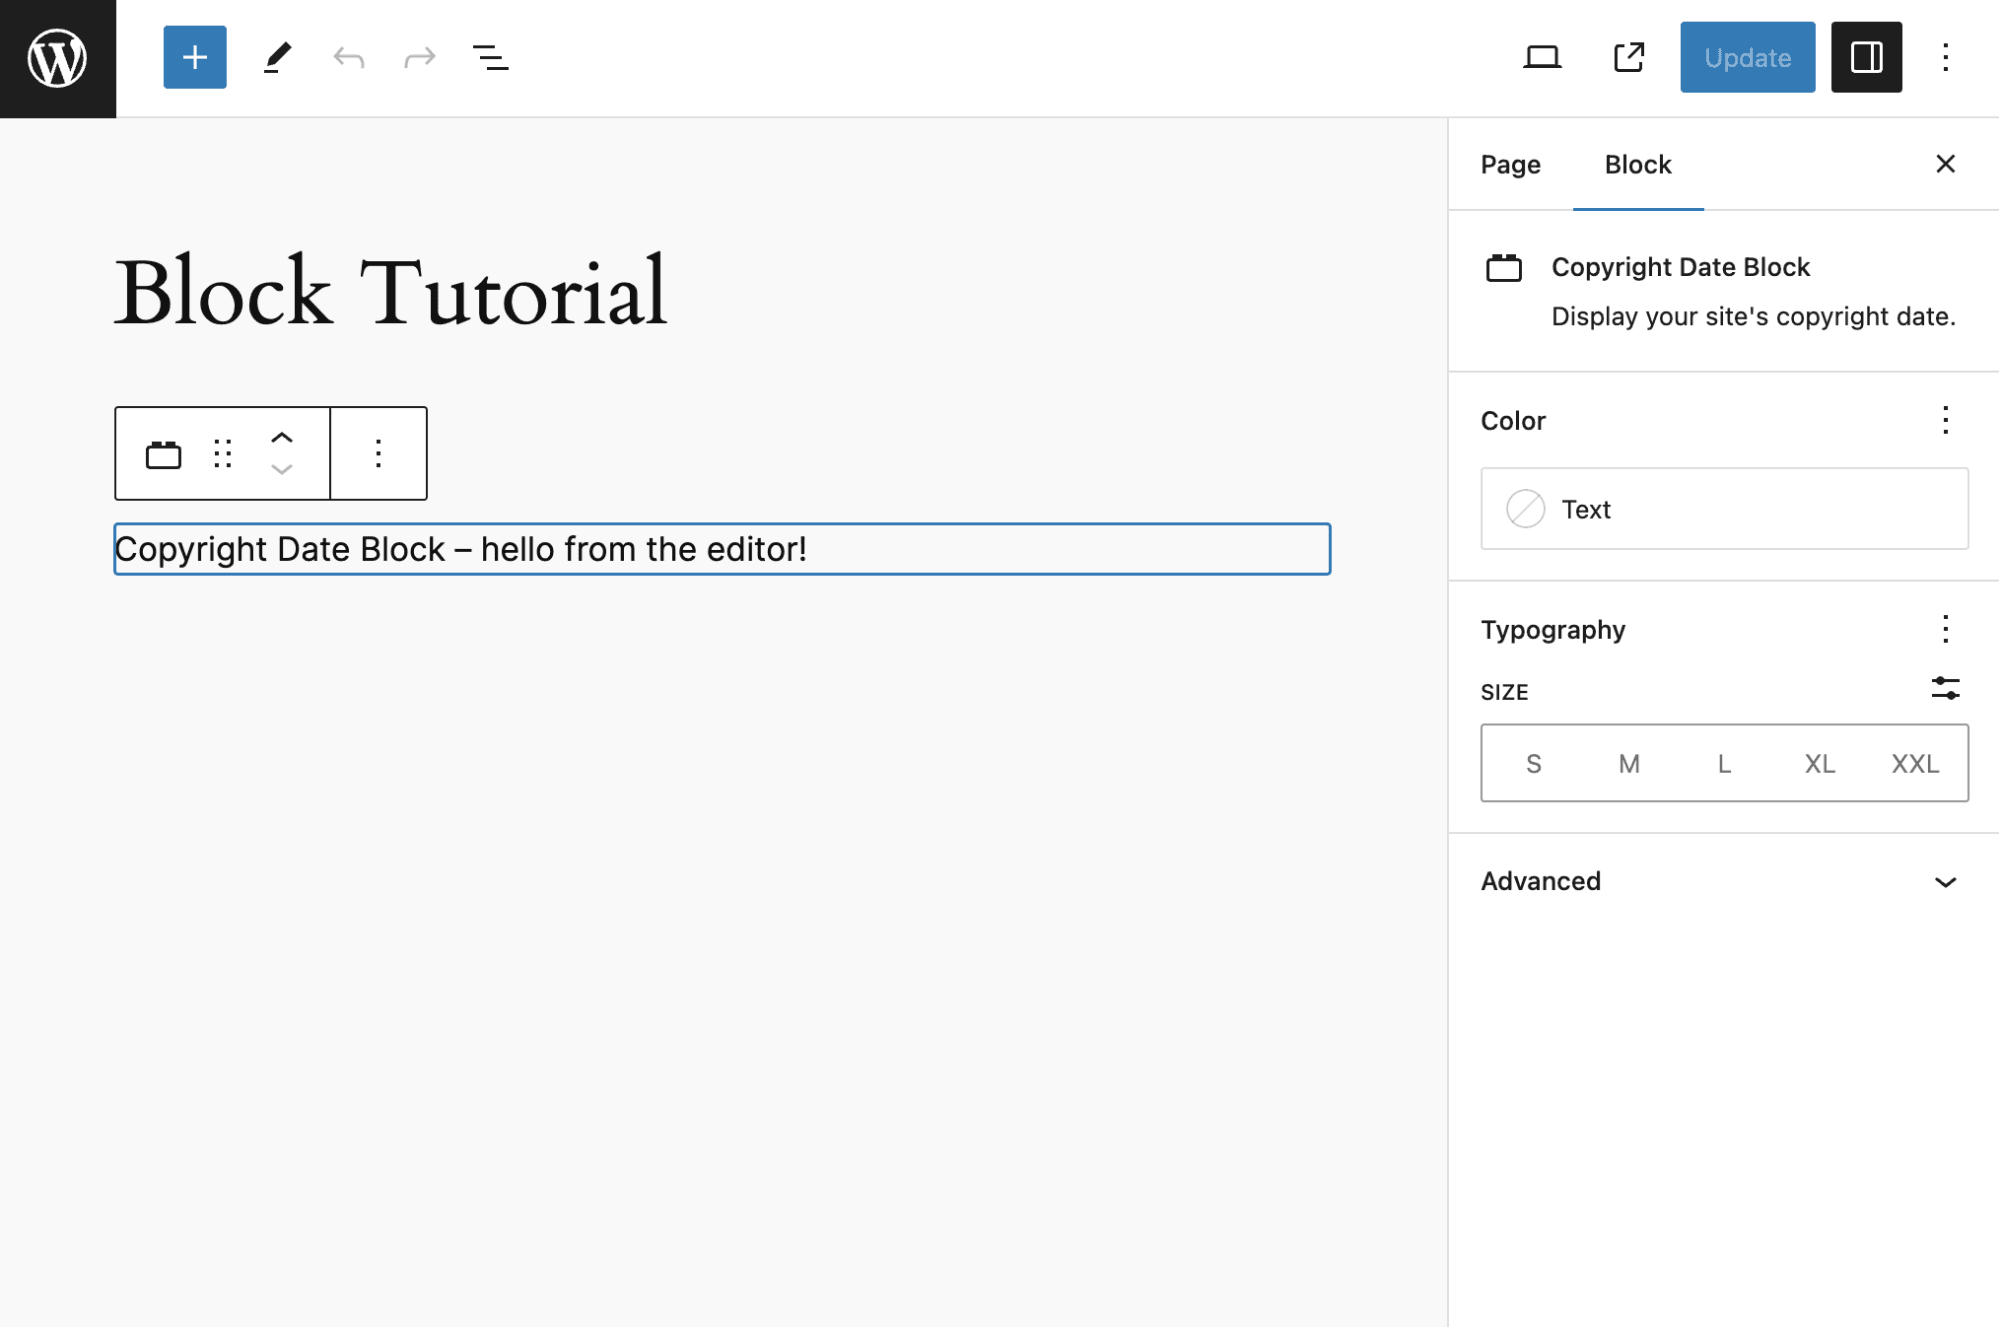Image resolution: width=1999 pixels, height=1327 pixels.
Task: Toggle the Settings sidebar panel
Action: [x=1866, y=57]
